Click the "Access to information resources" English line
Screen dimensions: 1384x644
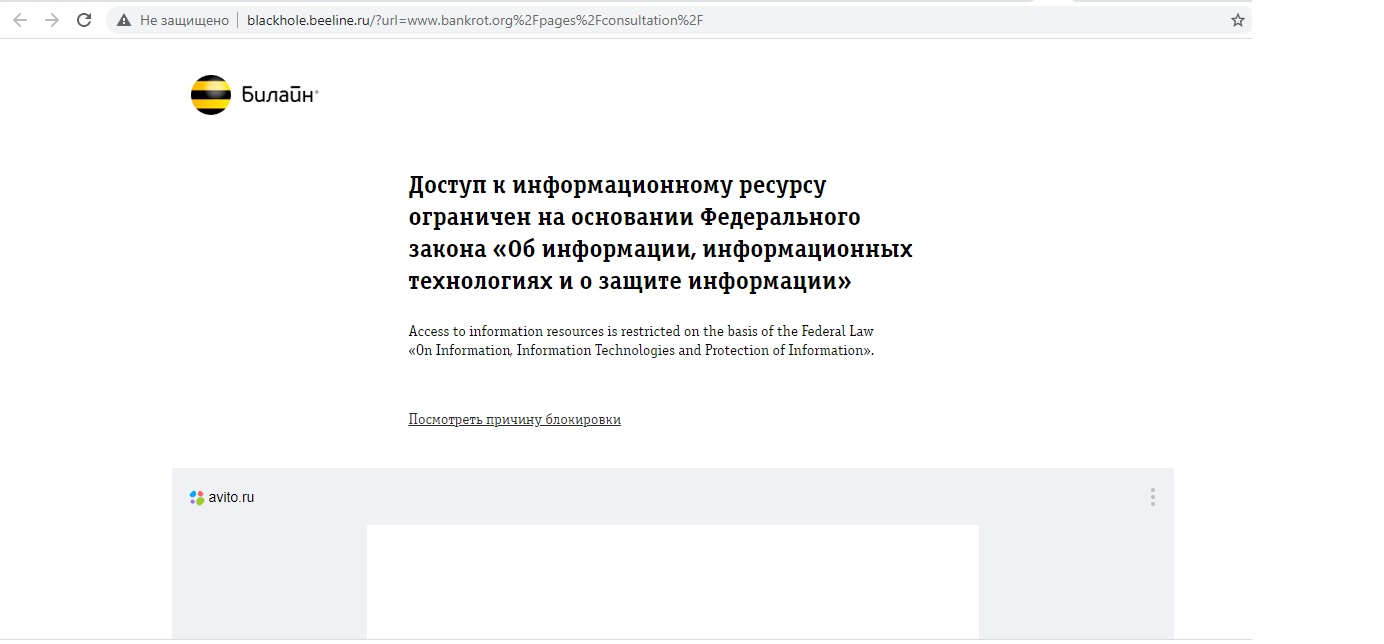tap(640, 331)
